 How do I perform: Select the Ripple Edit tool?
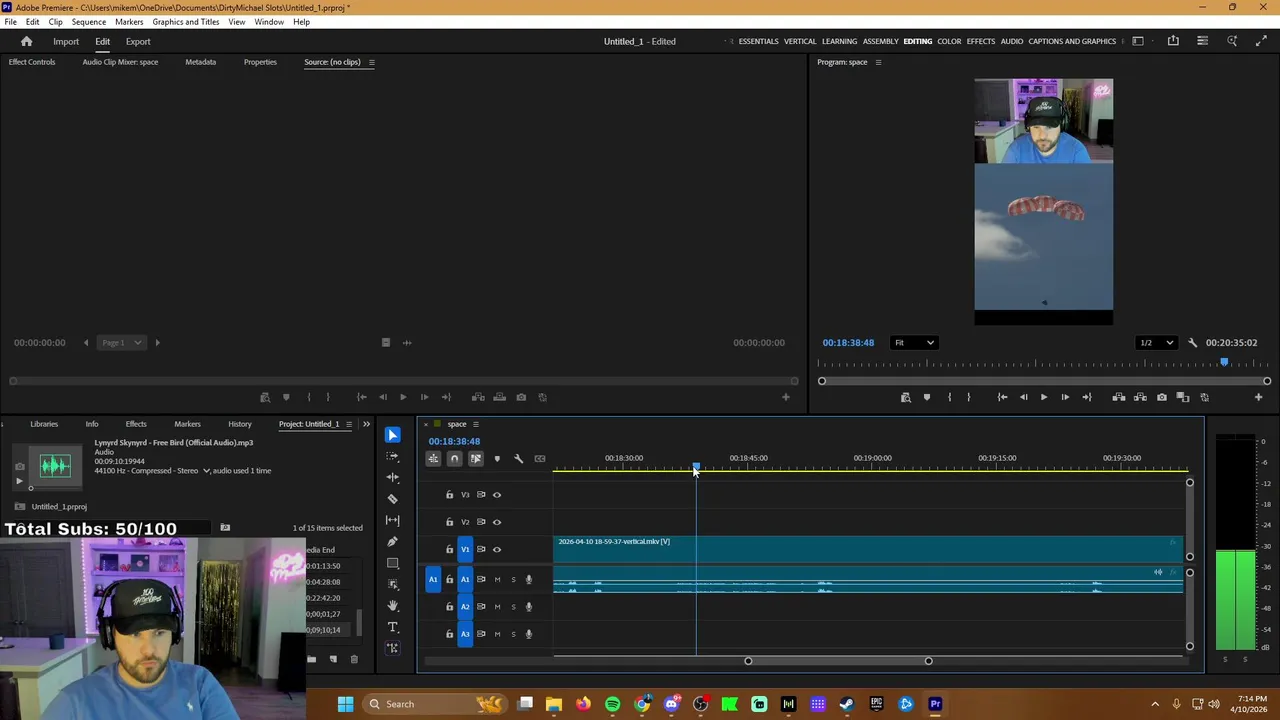tap(392, 477)
